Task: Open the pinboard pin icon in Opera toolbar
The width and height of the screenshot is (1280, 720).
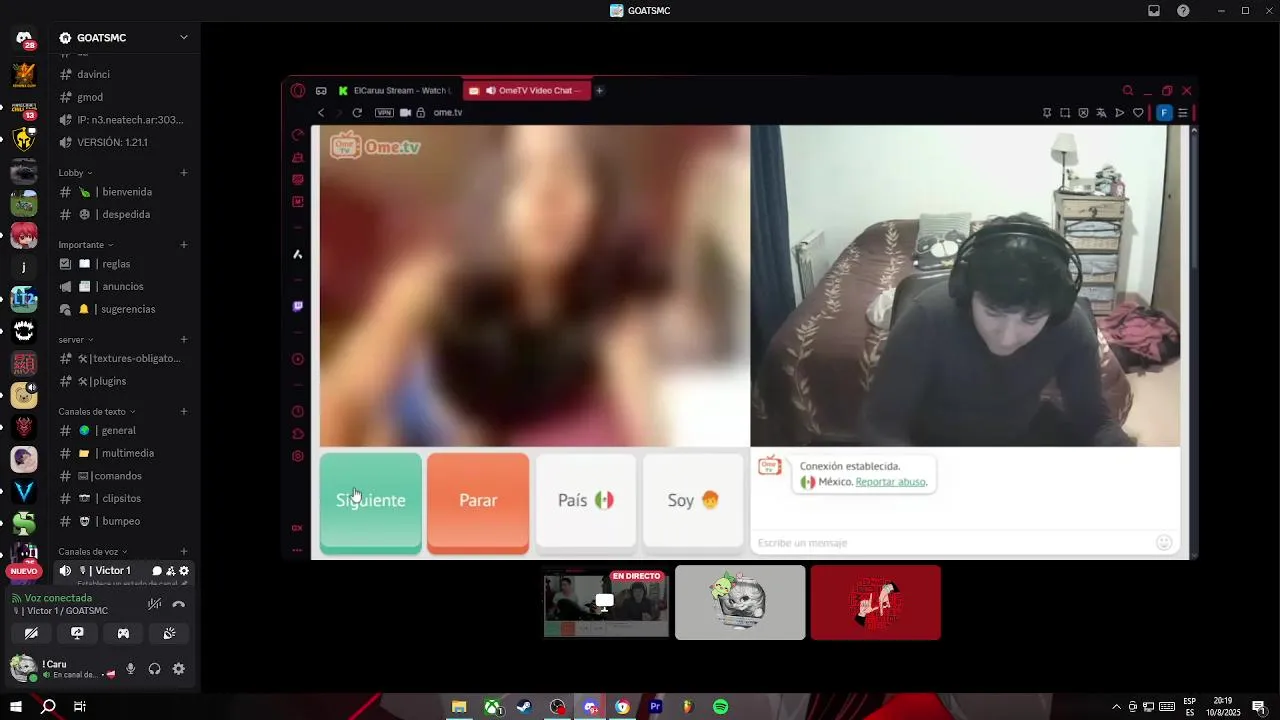Action: pos(1047,113)
